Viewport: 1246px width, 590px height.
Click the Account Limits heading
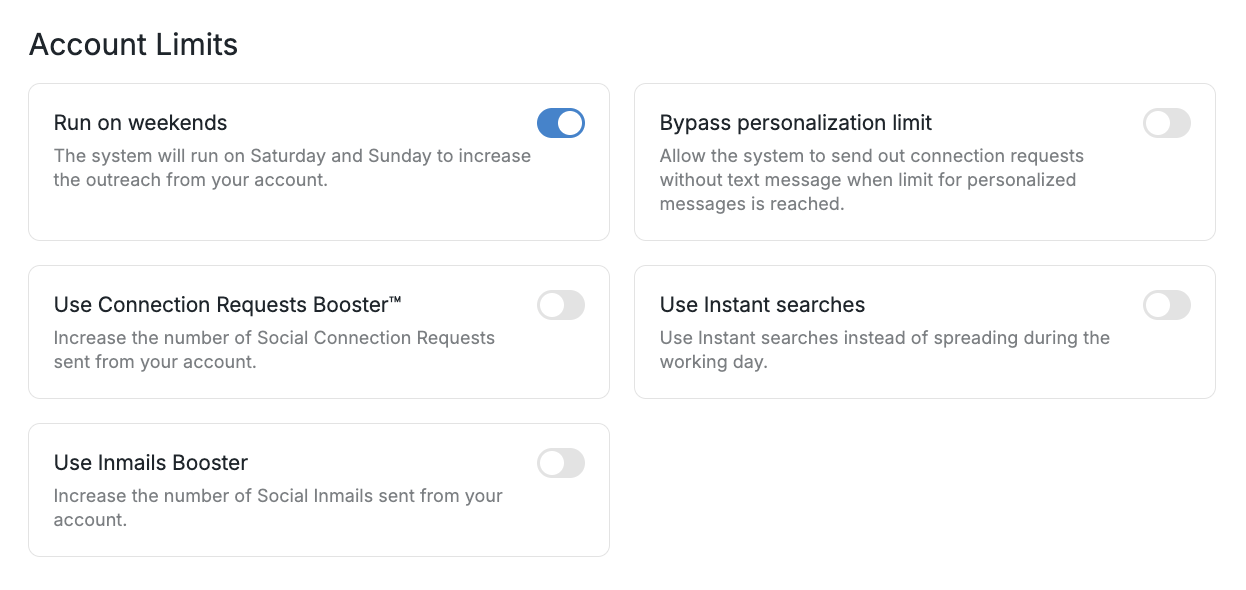tap(133, 45)
